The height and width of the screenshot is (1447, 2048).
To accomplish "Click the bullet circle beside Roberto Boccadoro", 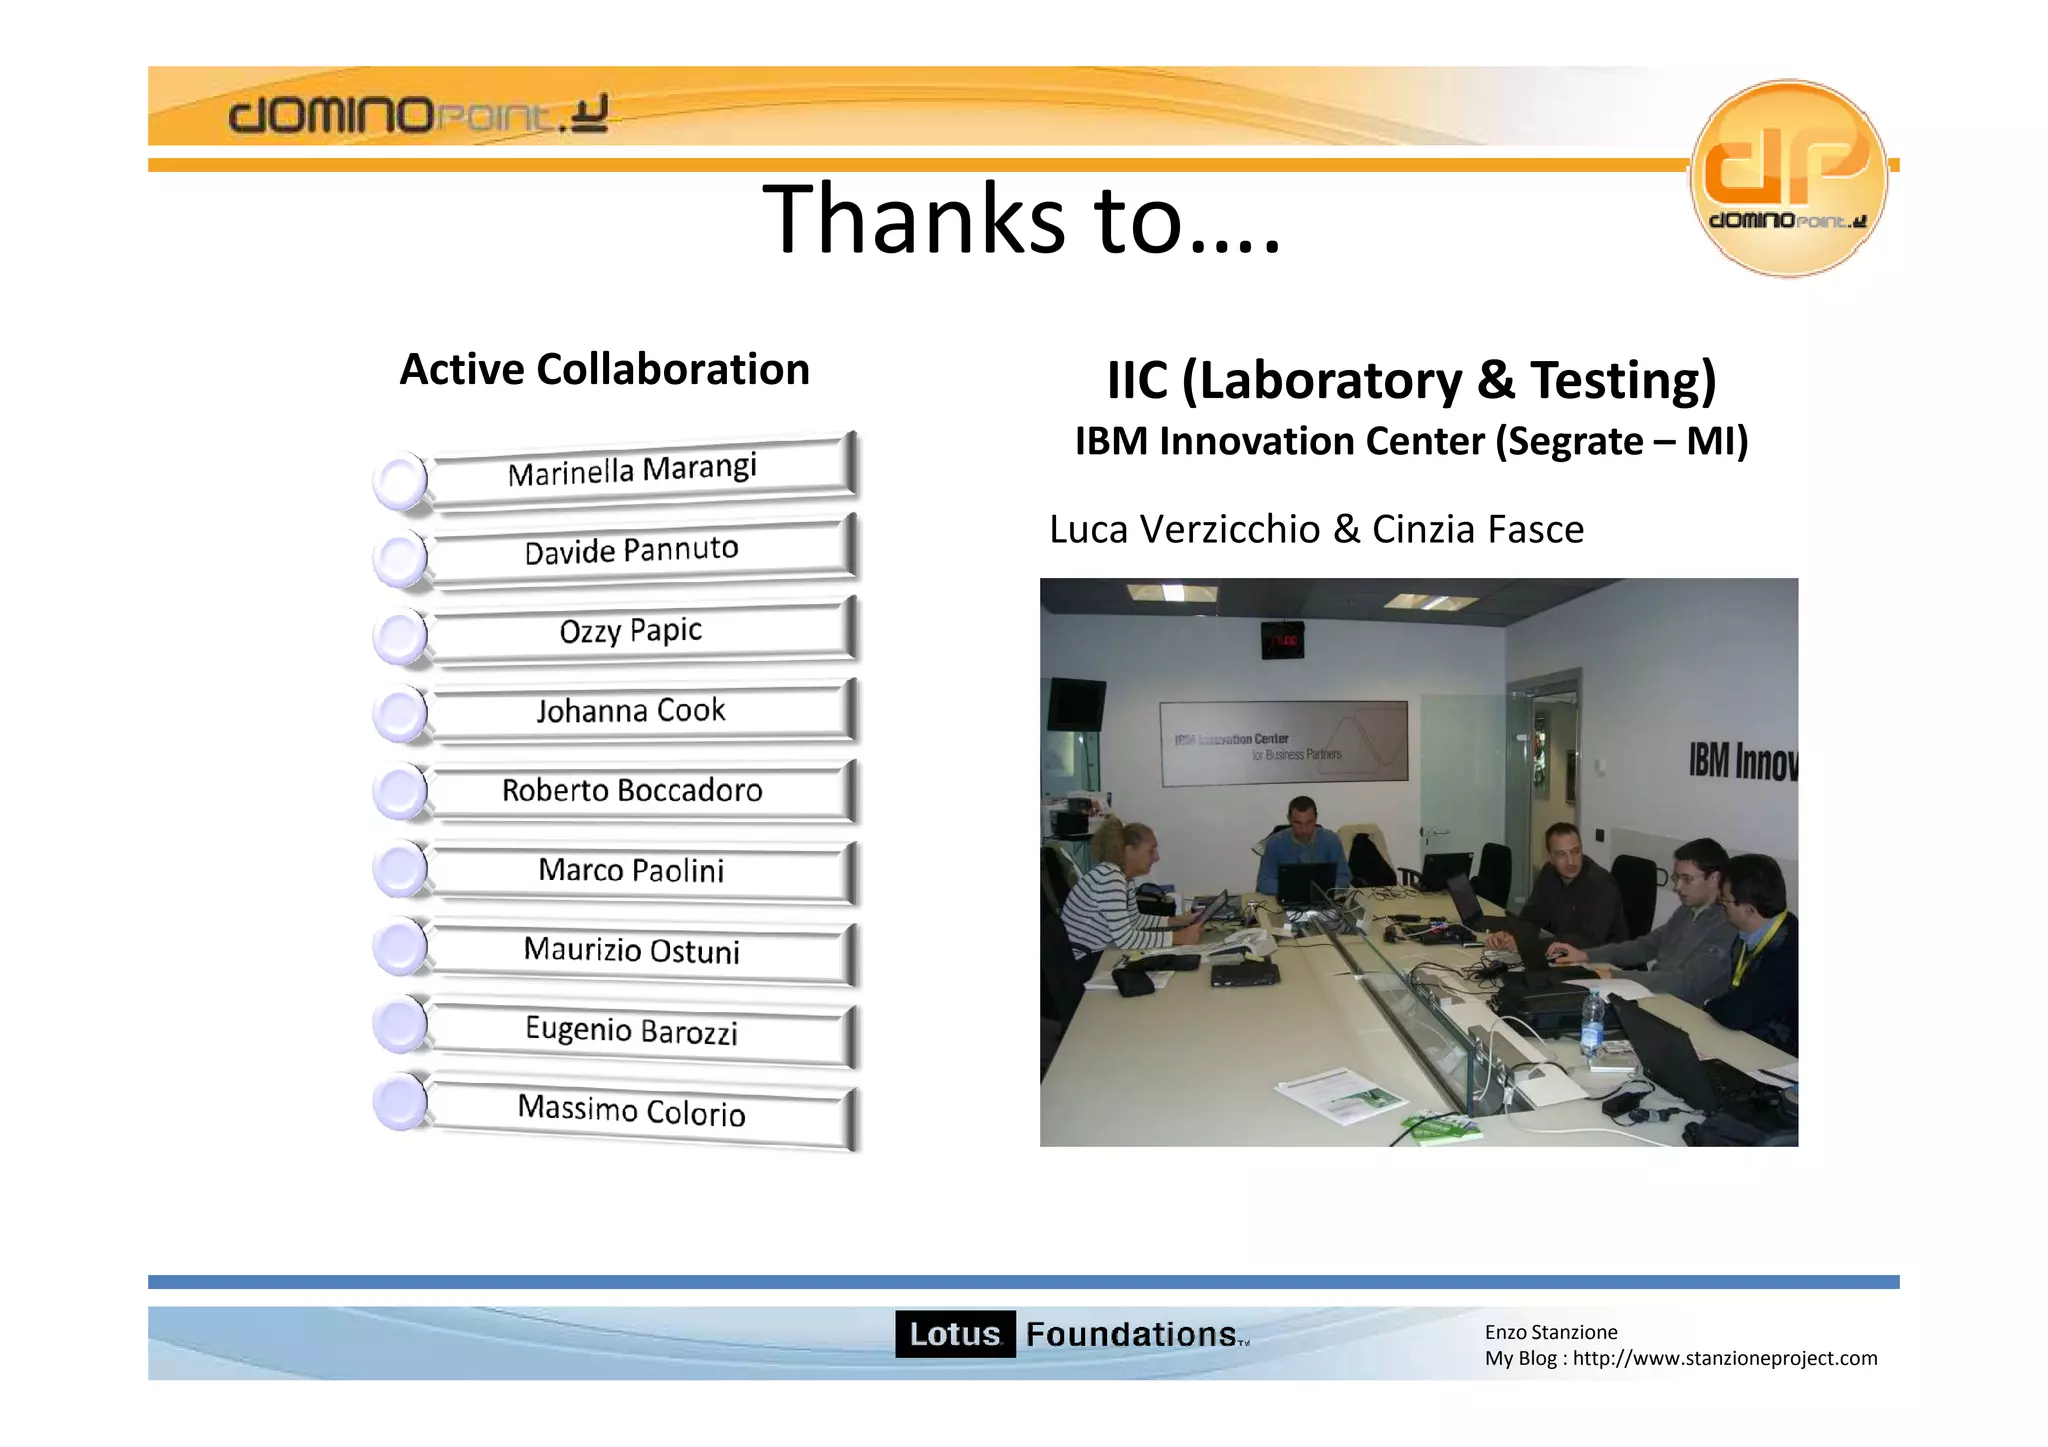I will (x=401, y=793).
